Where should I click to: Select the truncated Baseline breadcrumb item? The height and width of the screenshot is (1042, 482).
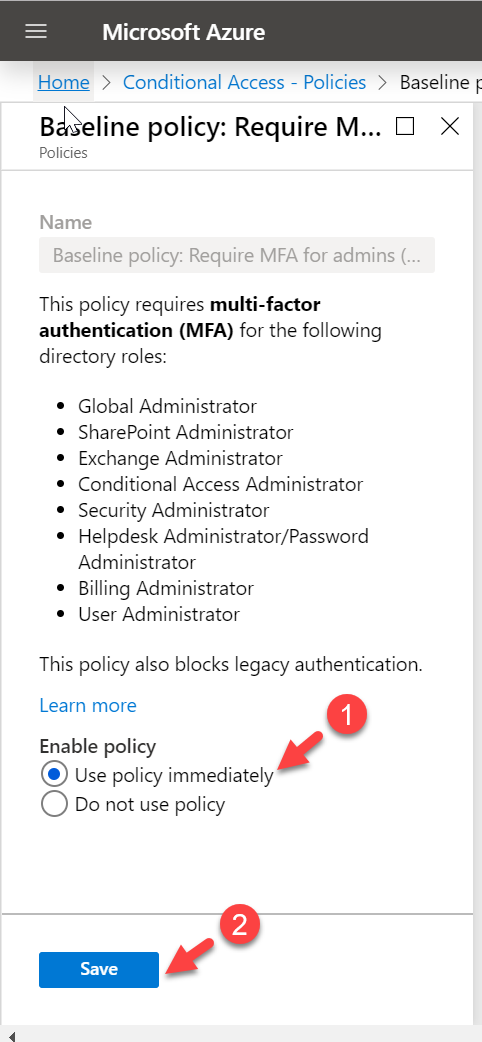(x=440, y=82)
